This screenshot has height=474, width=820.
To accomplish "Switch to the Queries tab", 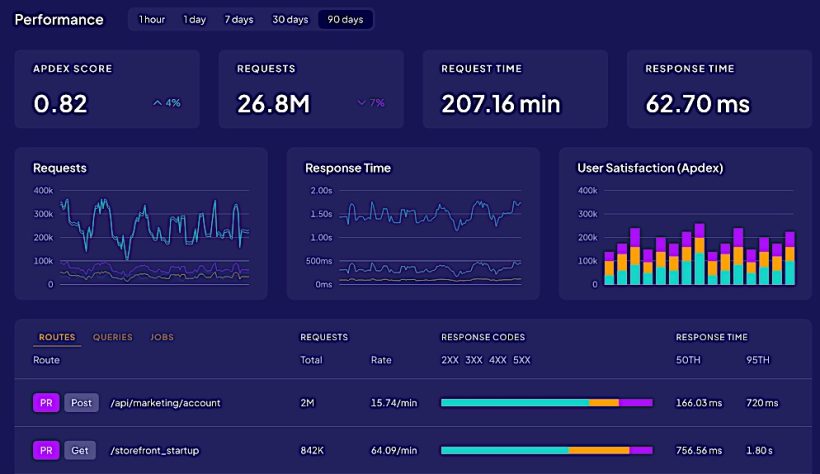I will (x=113, y=337).
